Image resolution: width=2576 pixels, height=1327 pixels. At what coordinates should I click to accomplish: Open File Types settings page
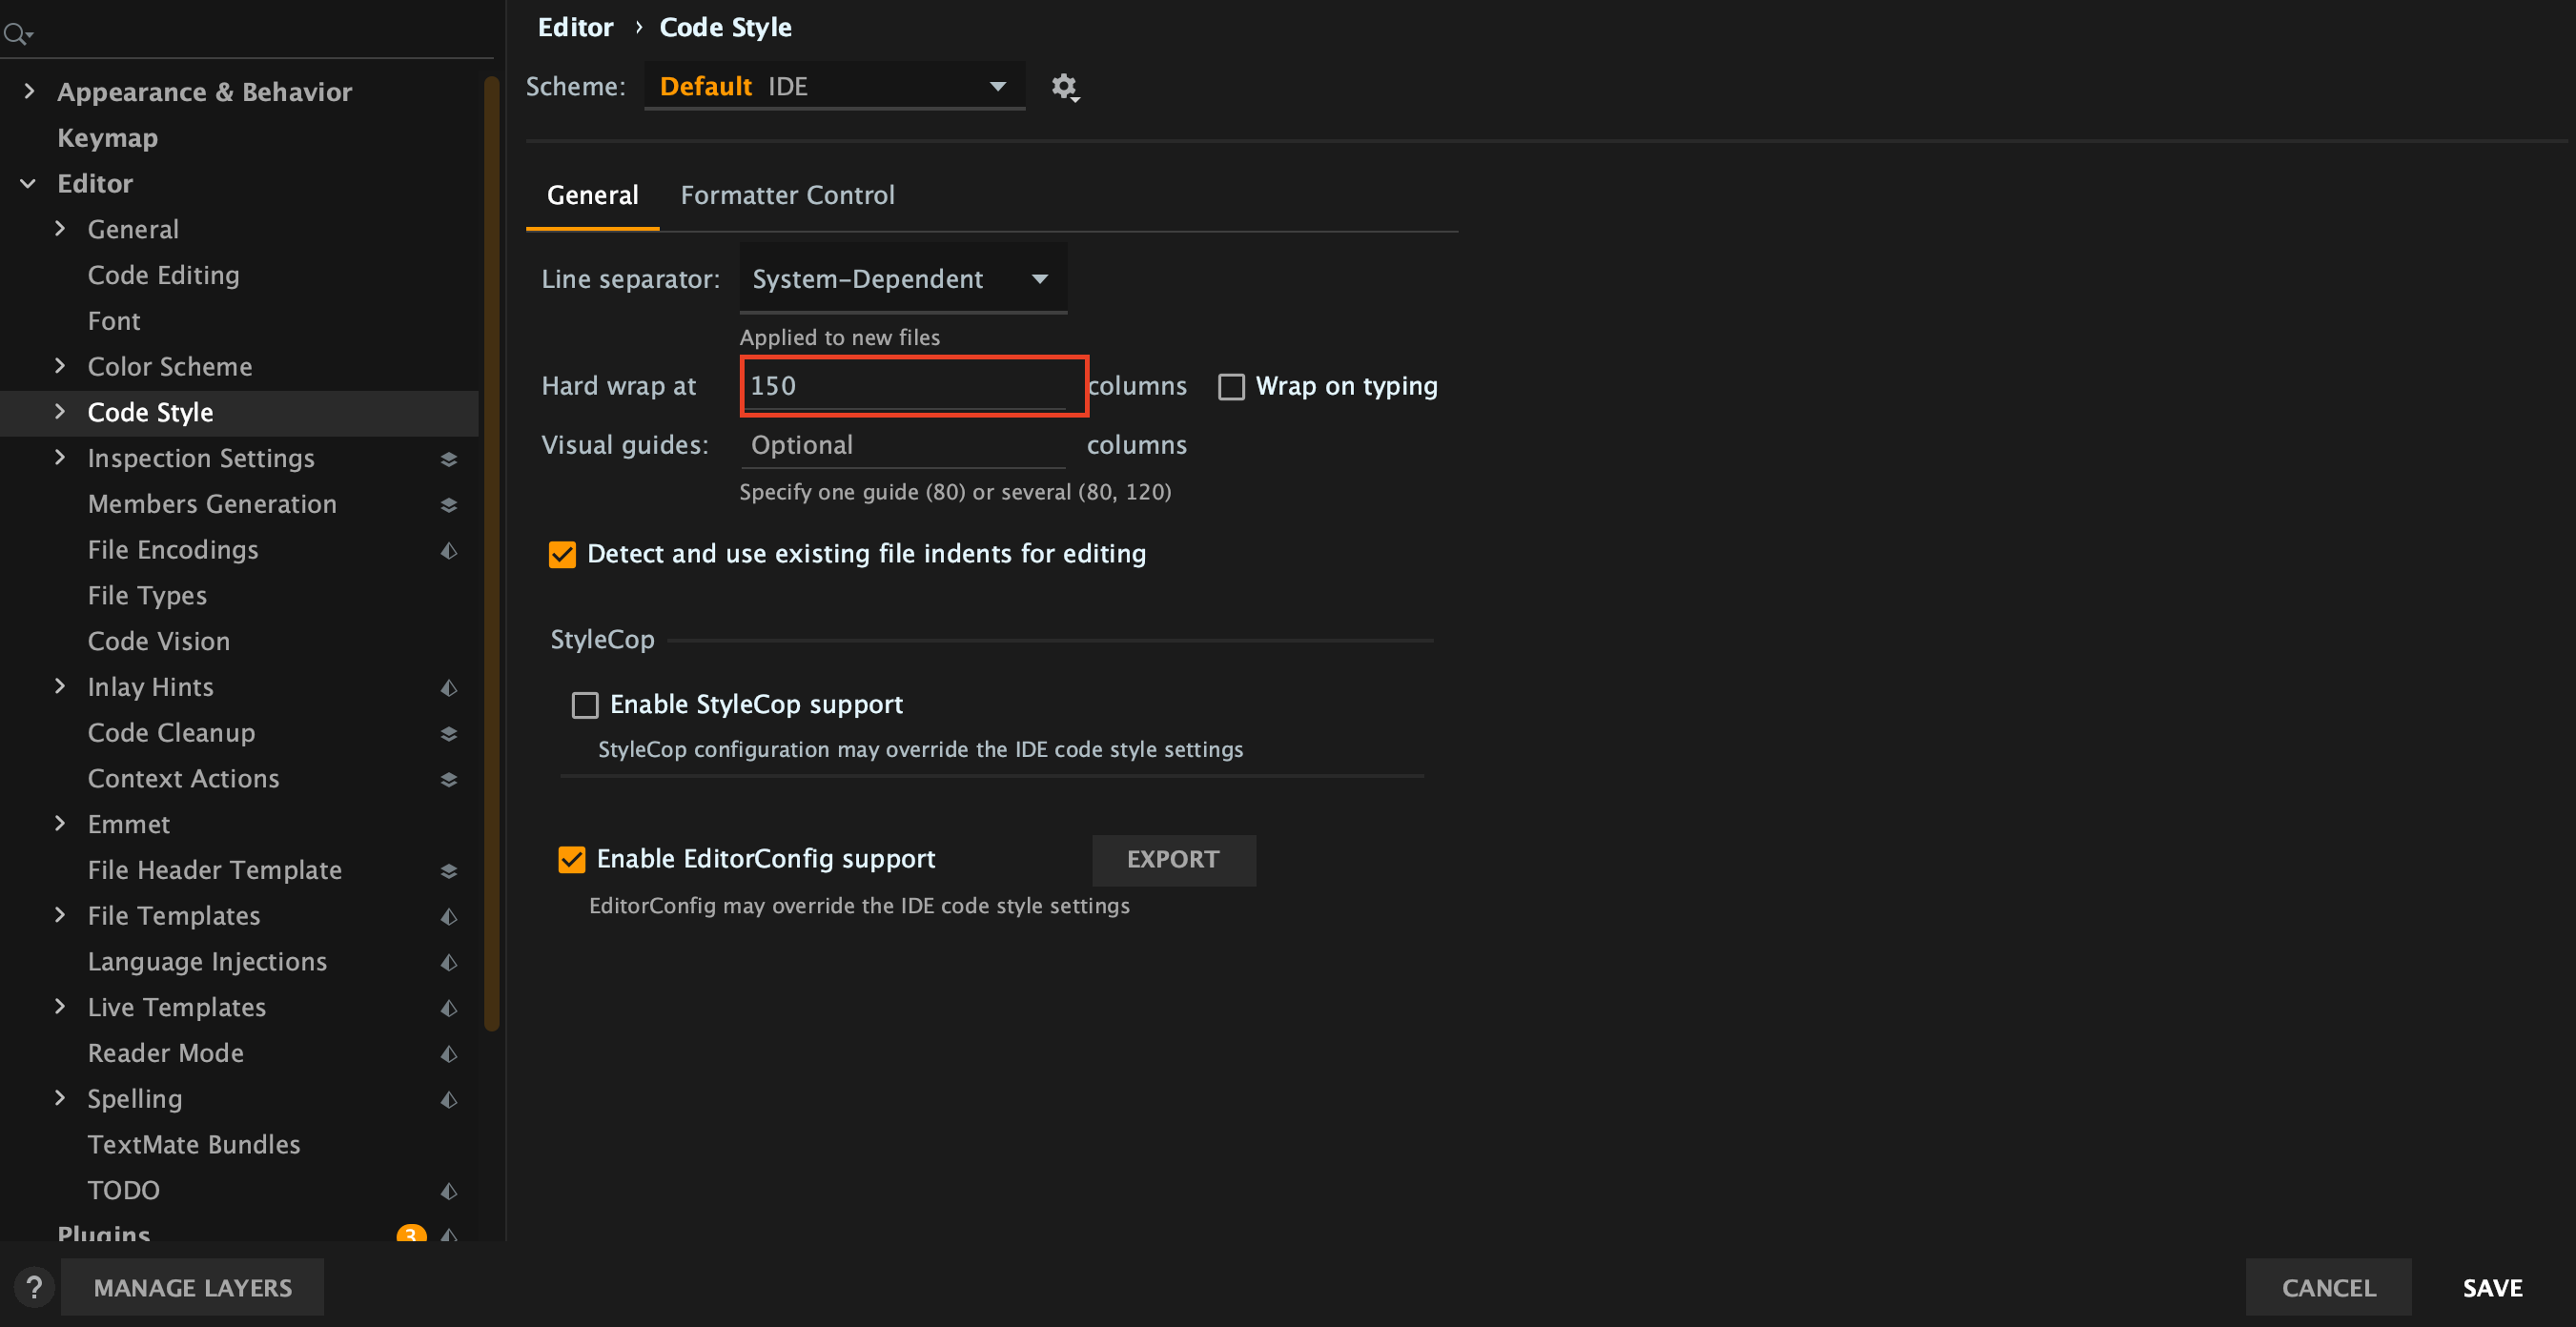pyautogui.click(x=147, y=596)
